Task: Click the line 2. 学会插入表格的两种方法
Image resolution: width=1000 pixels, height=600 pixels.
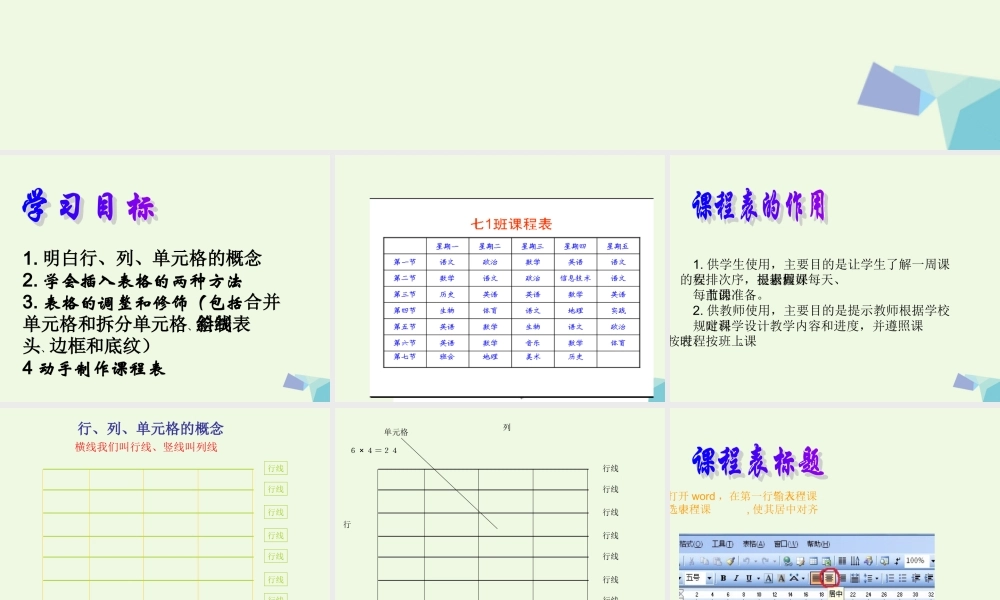Action: click(132, 281)
